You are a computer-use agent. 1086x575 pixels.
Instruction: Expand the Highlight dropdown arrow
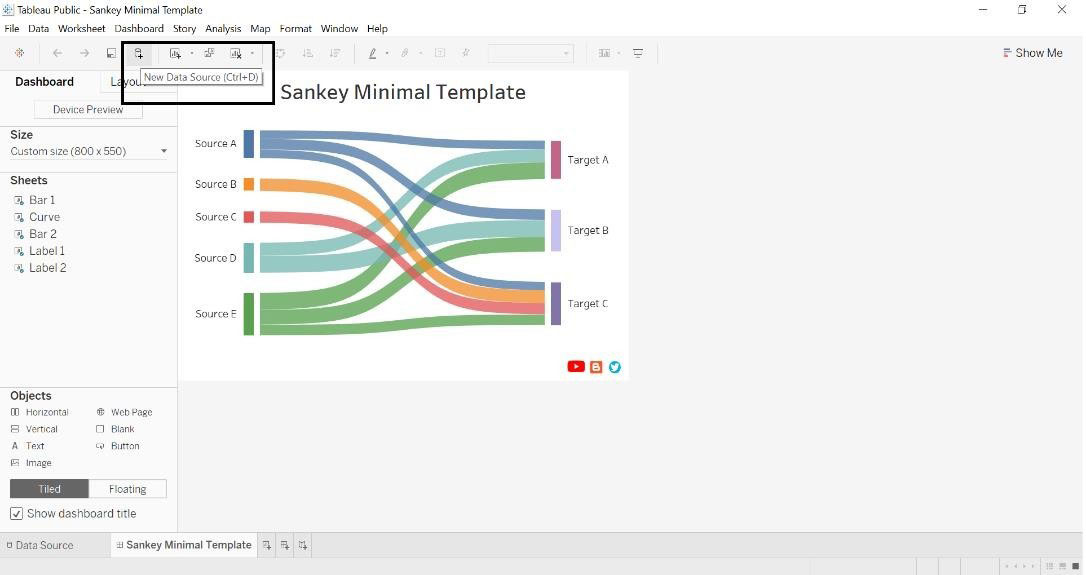point(386,53)
